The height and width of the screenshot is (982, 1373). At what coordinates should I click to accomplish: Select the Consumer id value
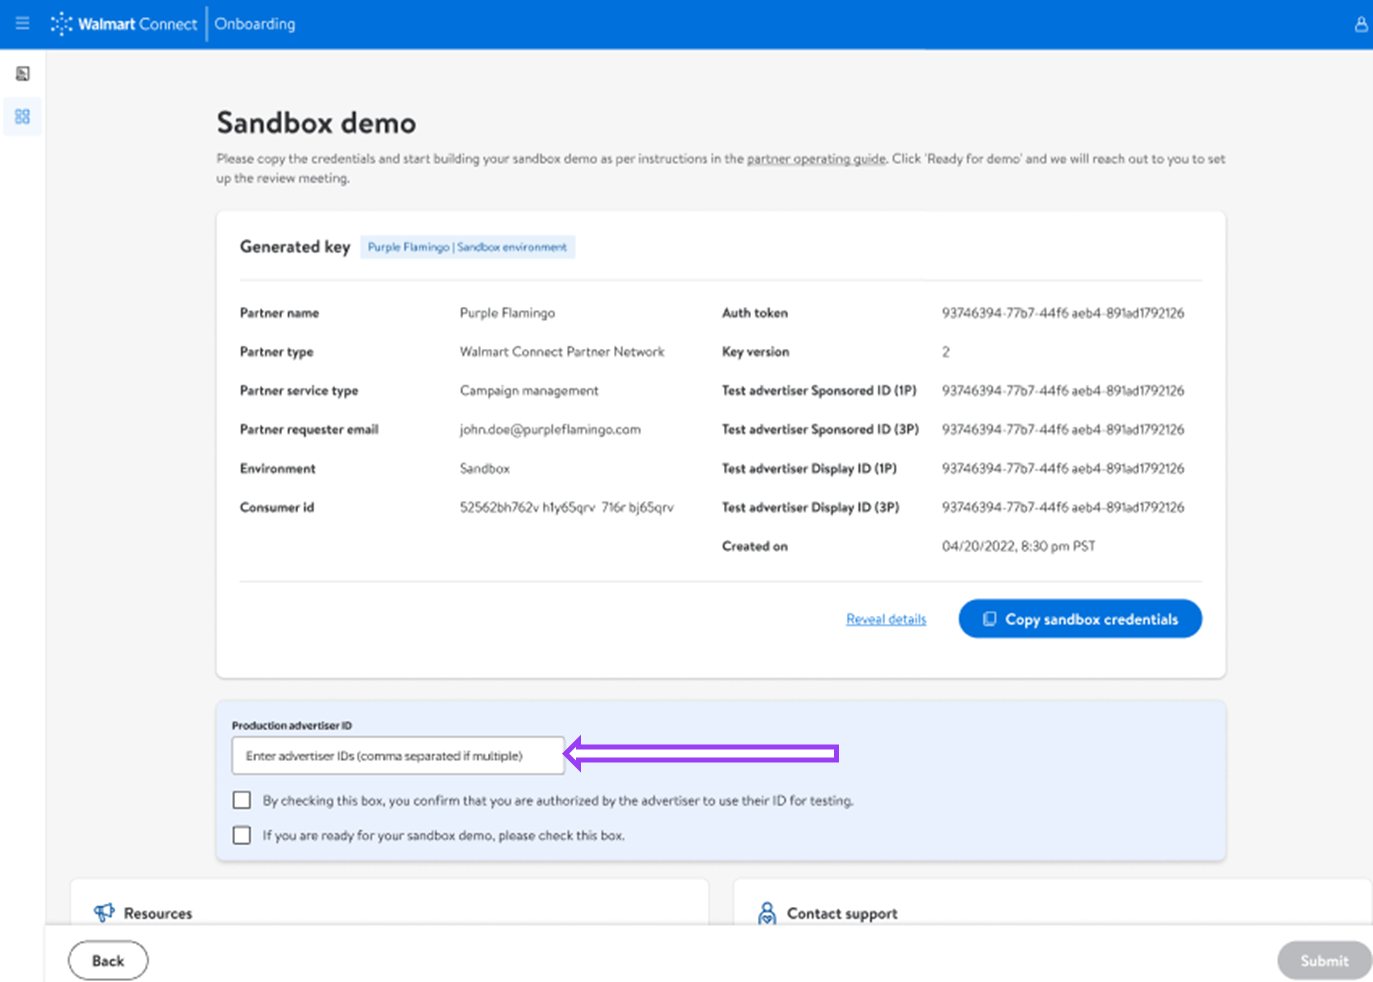[x=567, y=507]
